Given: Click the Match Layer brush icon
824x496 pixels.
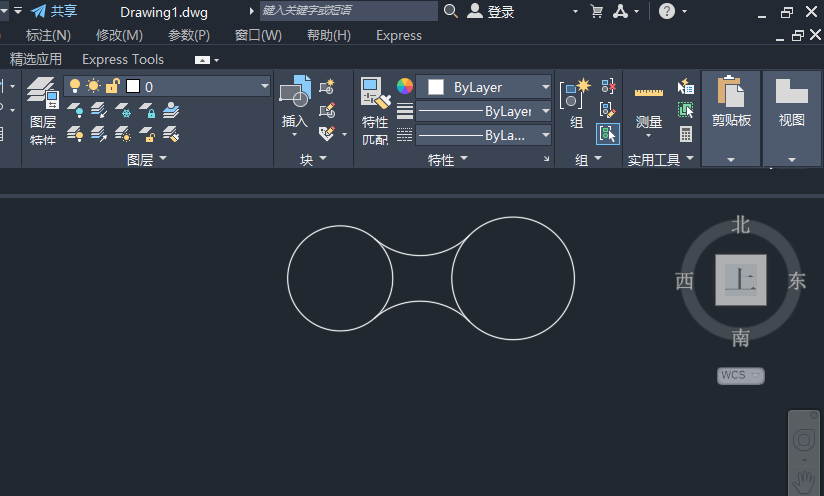Looking at the screenshot, I should coord(171,135).
